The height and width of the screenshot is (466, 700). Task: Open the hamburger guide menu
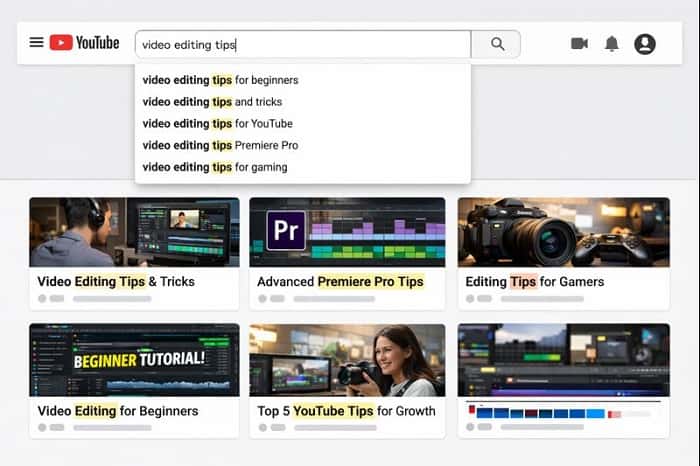click(36, 42)
